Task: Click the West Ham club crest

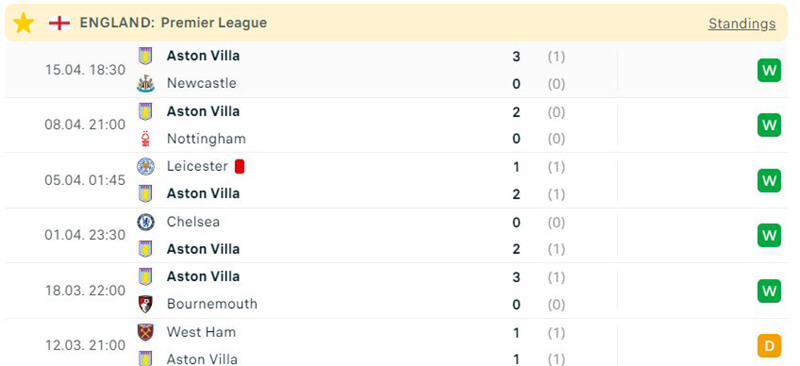Action: [145, 332]
